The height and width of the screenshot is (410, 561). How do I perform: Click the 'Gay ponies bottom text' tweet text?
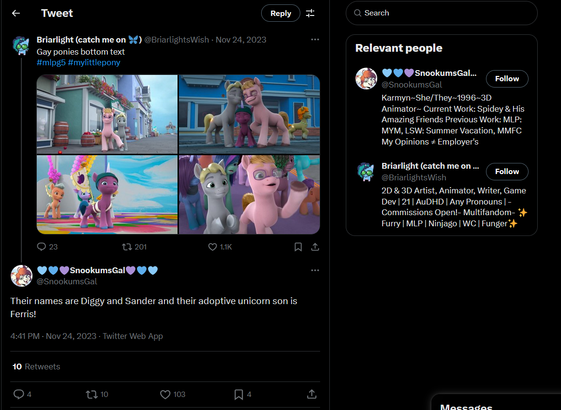tap(81, 52)
